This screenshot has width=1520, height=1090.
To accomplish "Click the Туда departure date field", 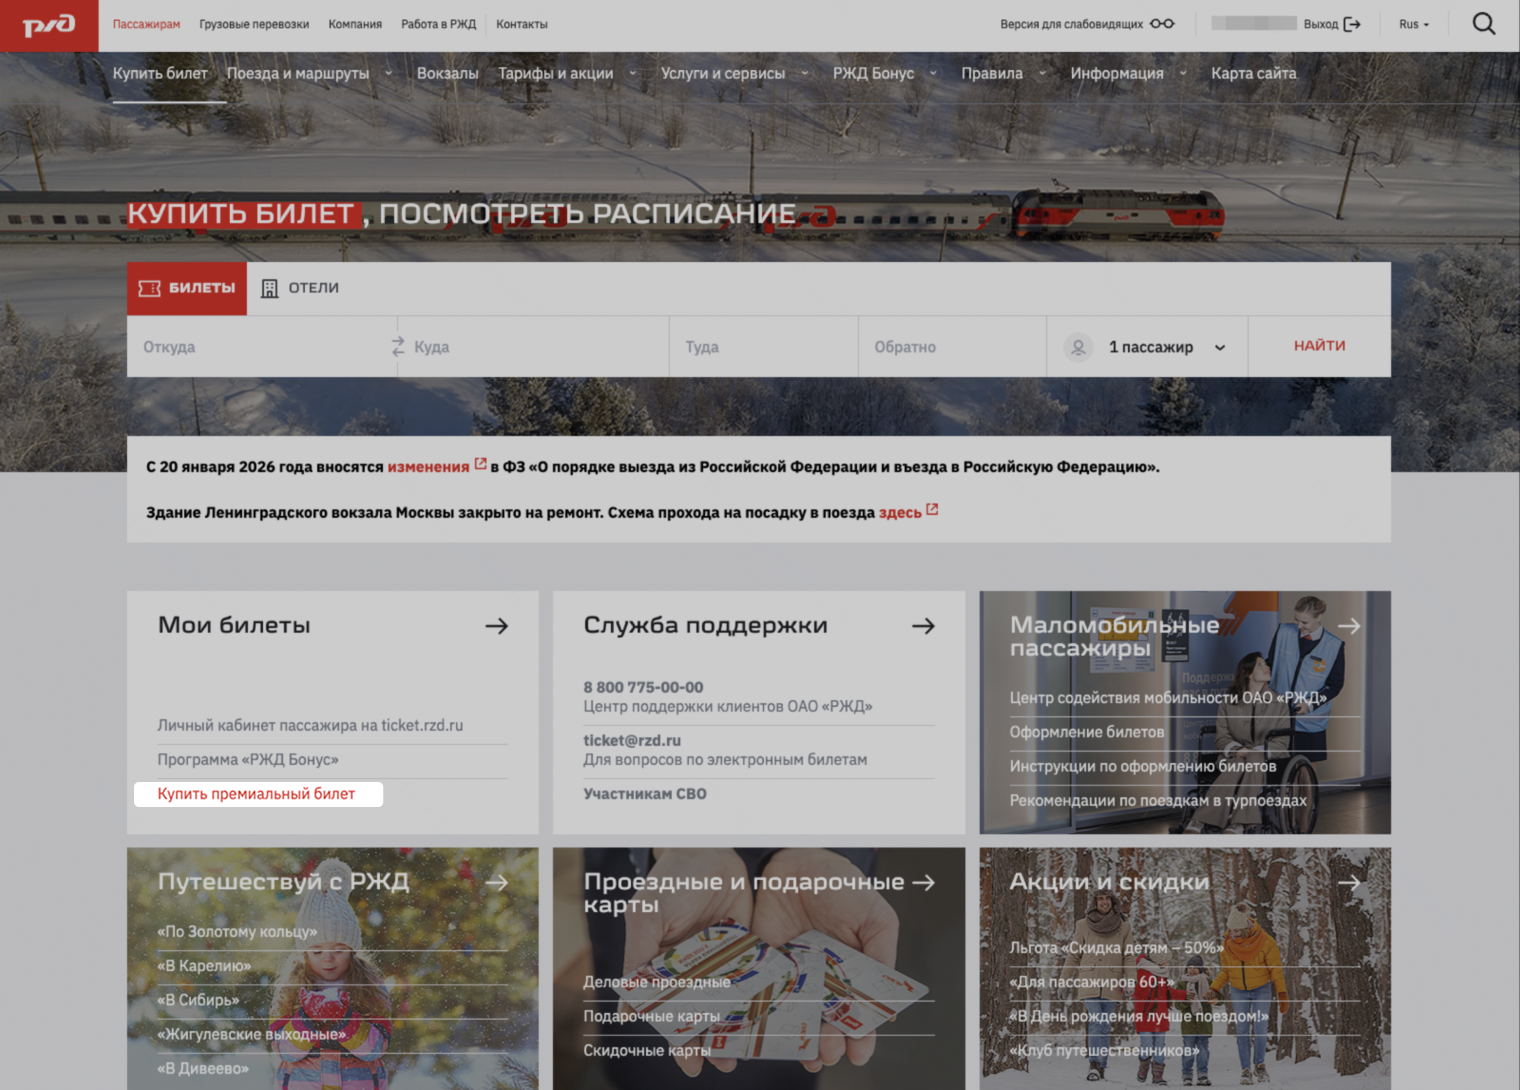I will 764,347.
